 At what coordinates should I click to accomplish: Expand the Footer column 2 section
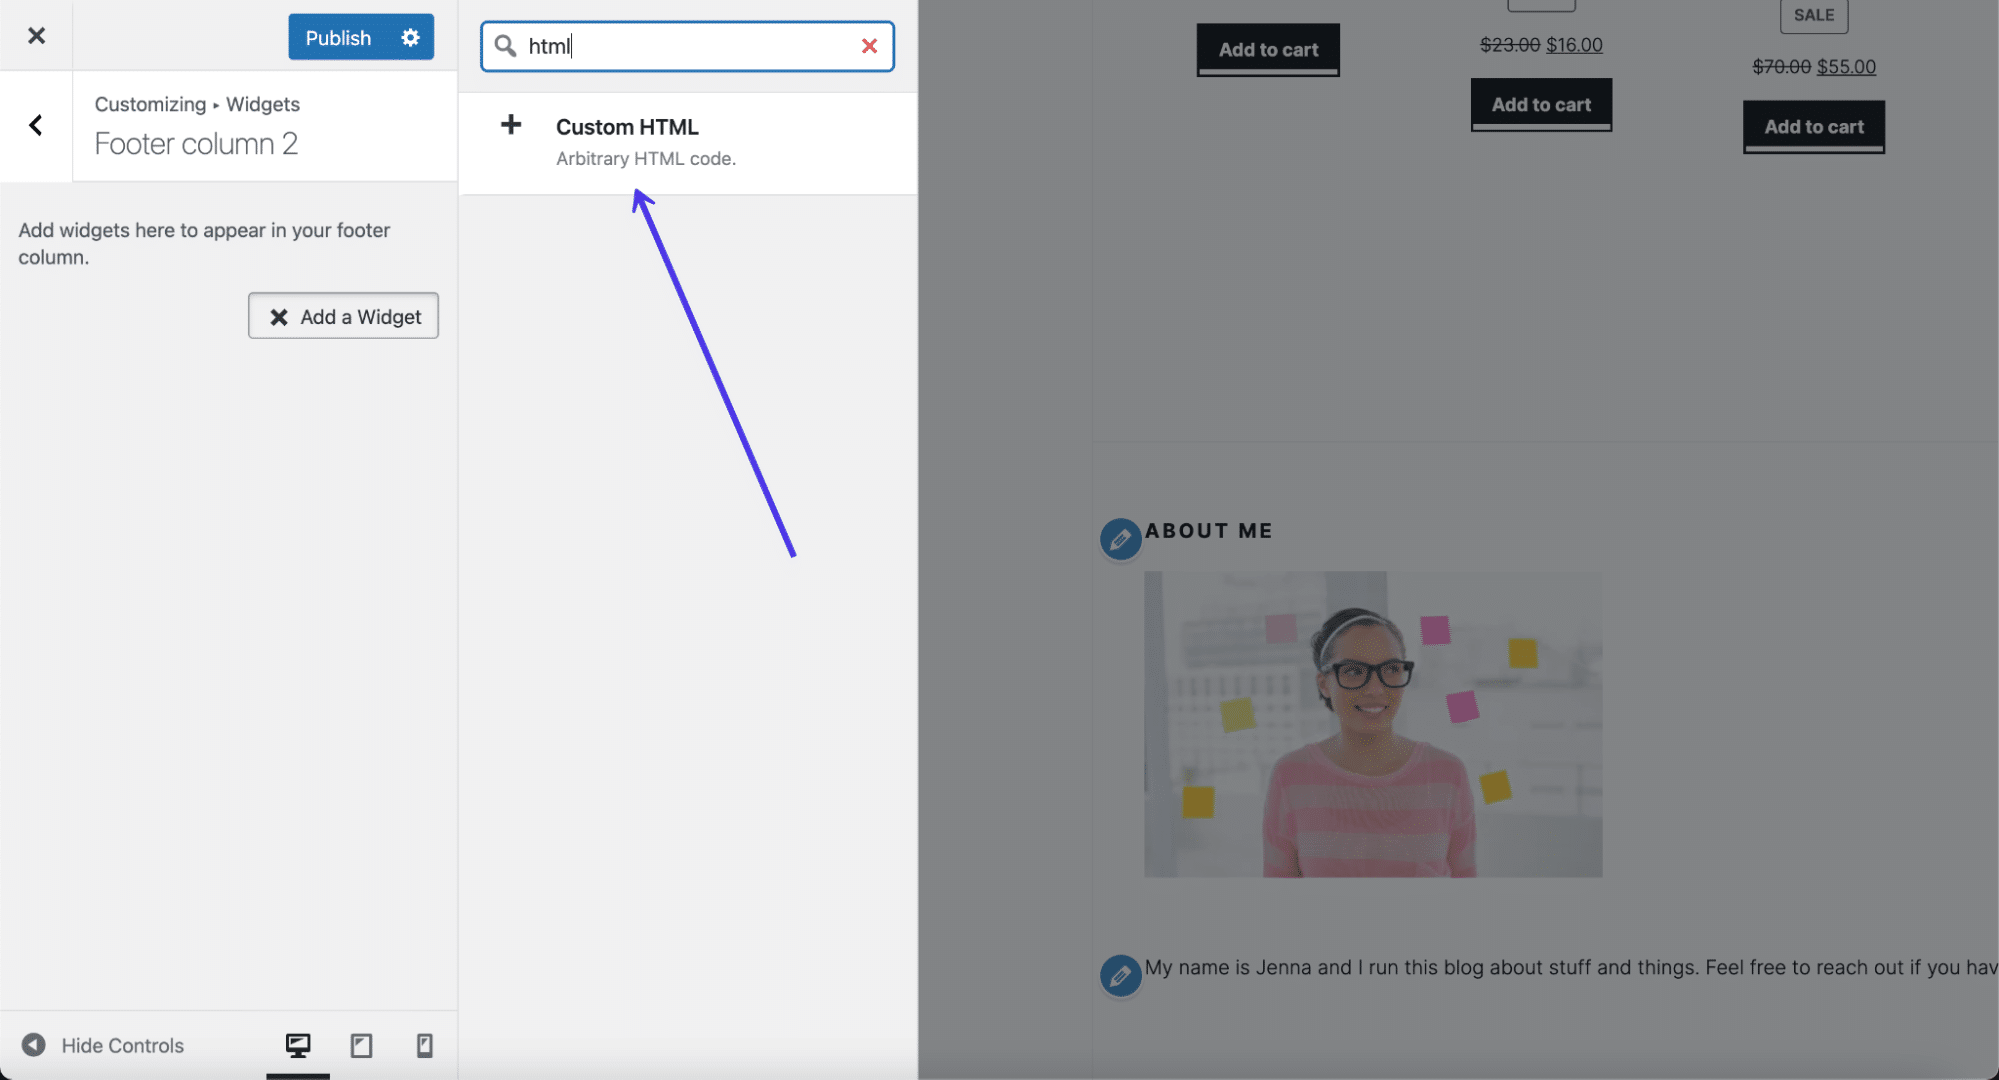197,142
